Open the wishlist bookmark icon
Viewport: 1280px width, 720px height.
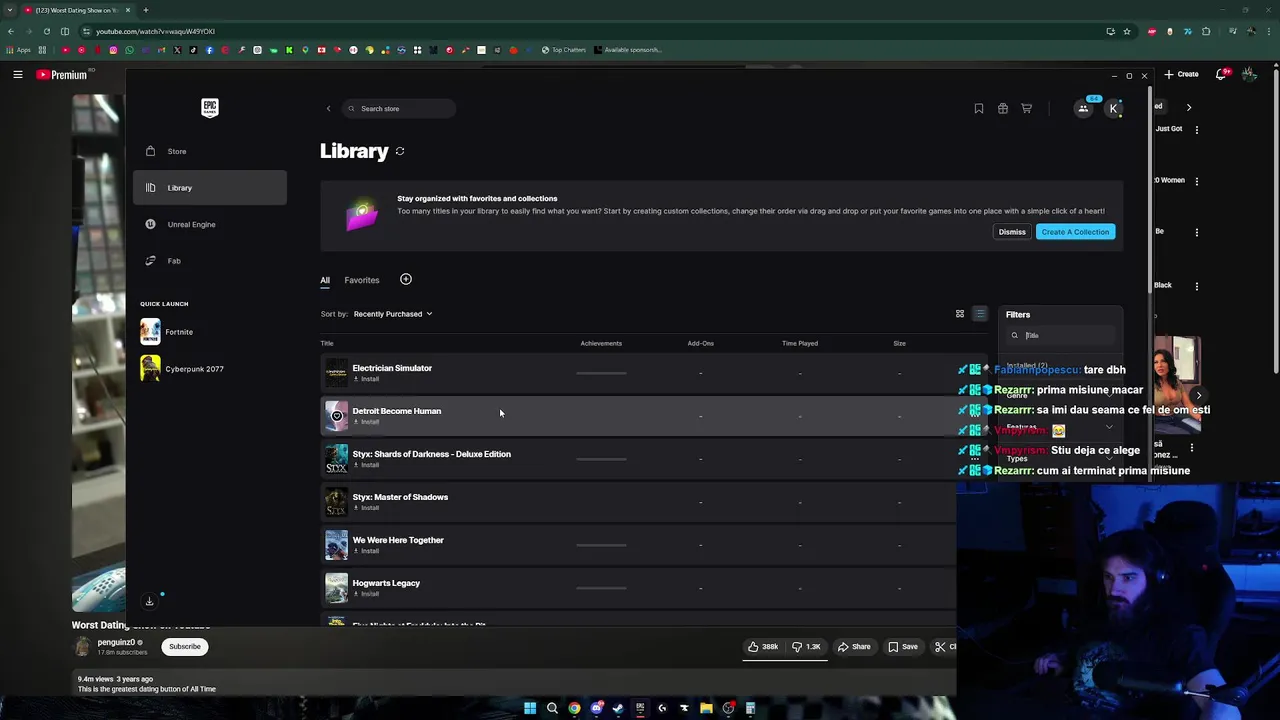click(x=979, y=108)
